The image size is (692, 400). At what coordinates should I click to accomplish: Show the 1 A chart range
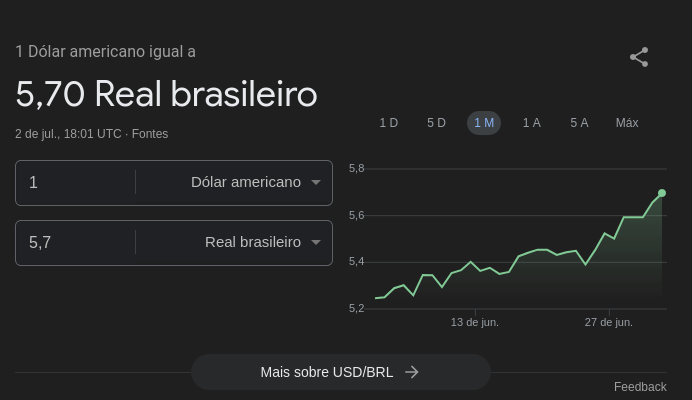point(531,123)
